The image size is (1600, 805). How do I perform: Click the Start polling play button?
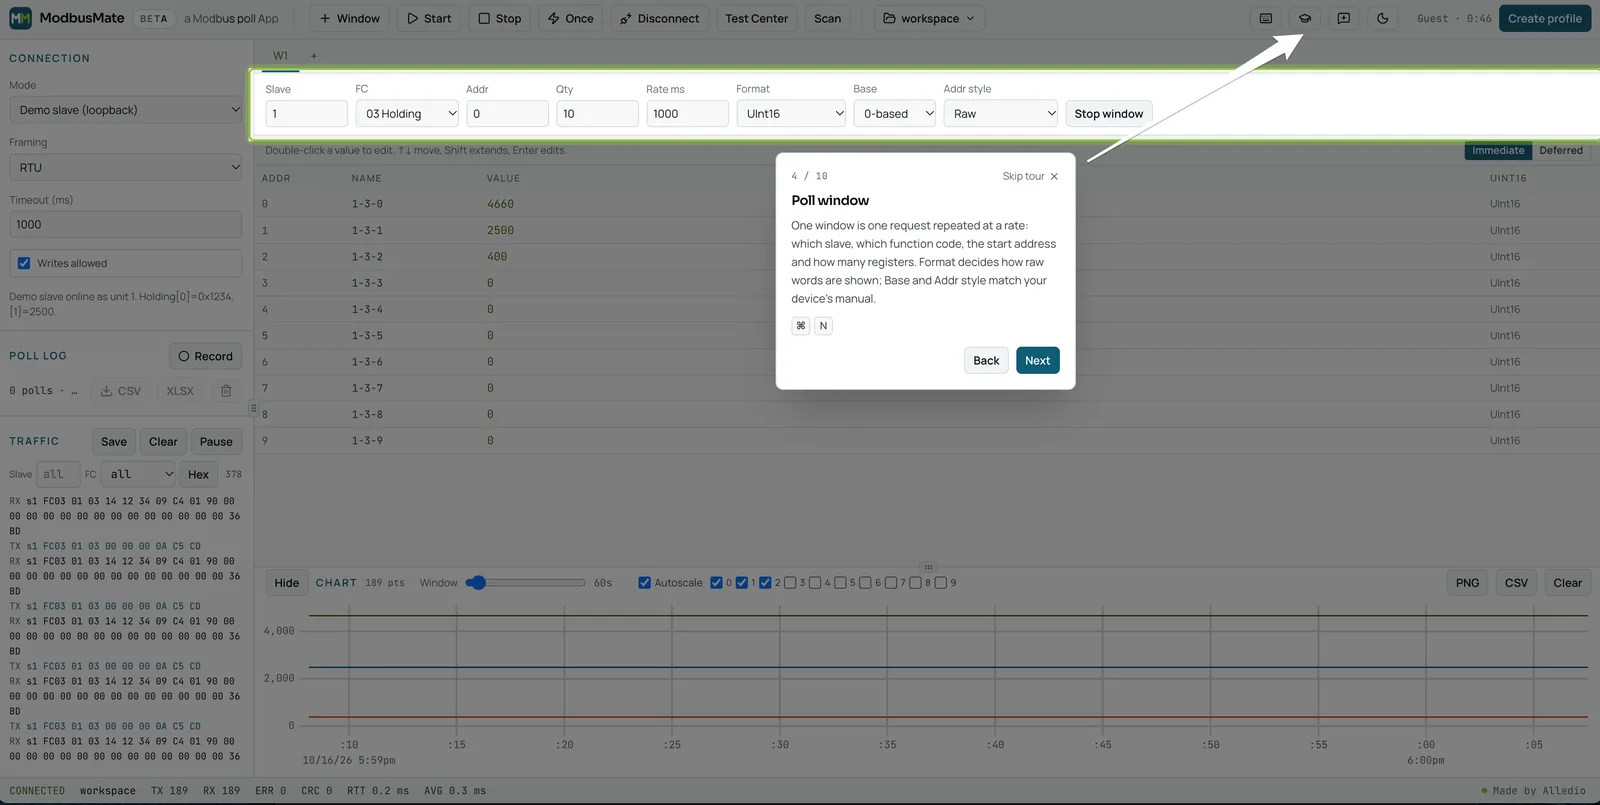[429, 18]
